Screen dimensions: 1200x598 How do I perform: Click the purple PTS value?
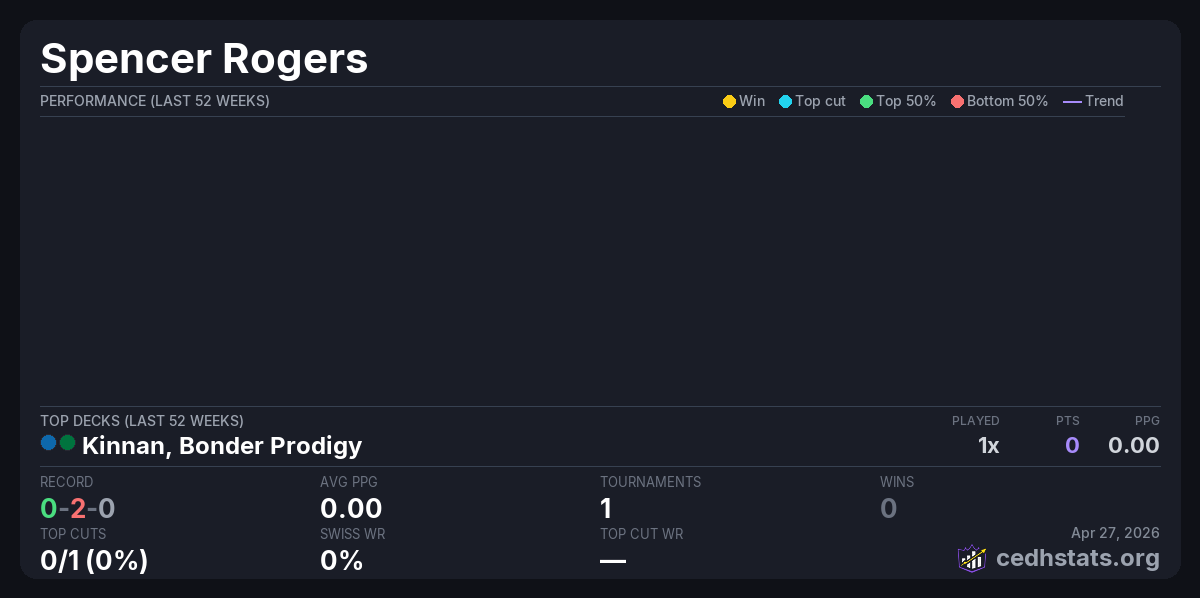tap(1072, 445)
